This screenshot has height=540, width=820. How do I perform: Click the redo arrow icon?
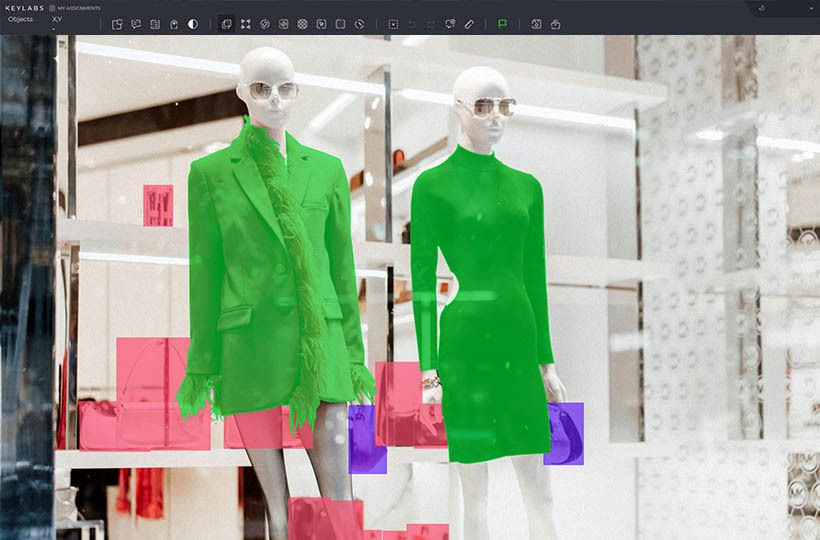[431, 24]
